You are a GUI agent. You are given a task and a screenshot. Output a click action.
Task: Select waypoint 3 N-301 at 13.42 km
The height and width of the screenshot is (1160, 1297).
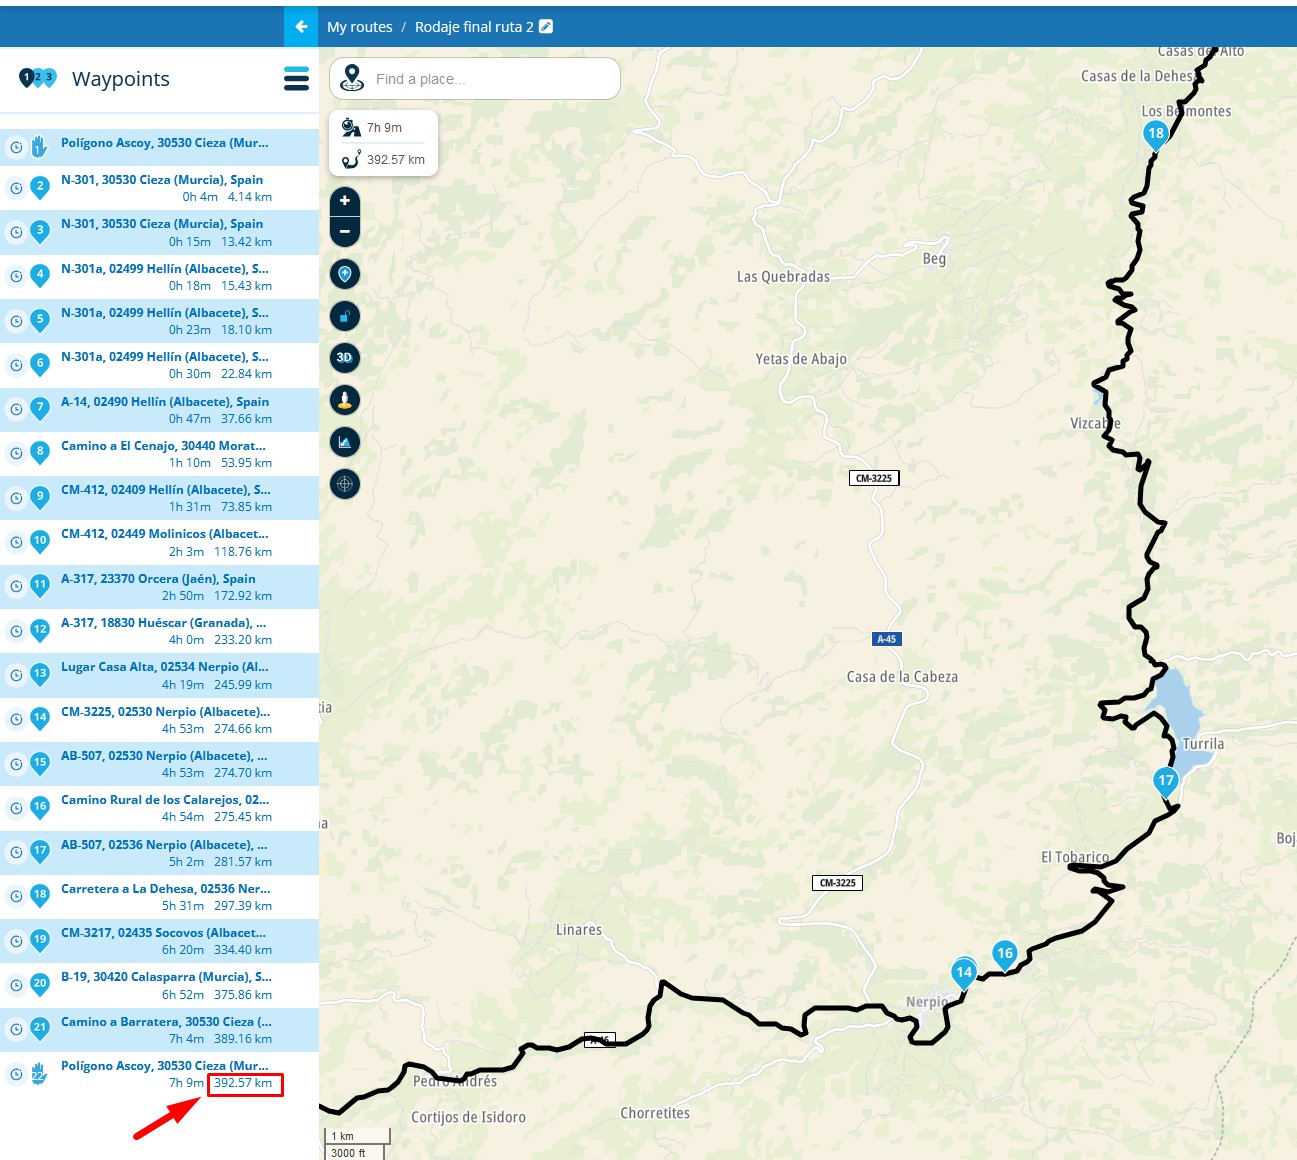pyautogui.click(x=159, y=232)
